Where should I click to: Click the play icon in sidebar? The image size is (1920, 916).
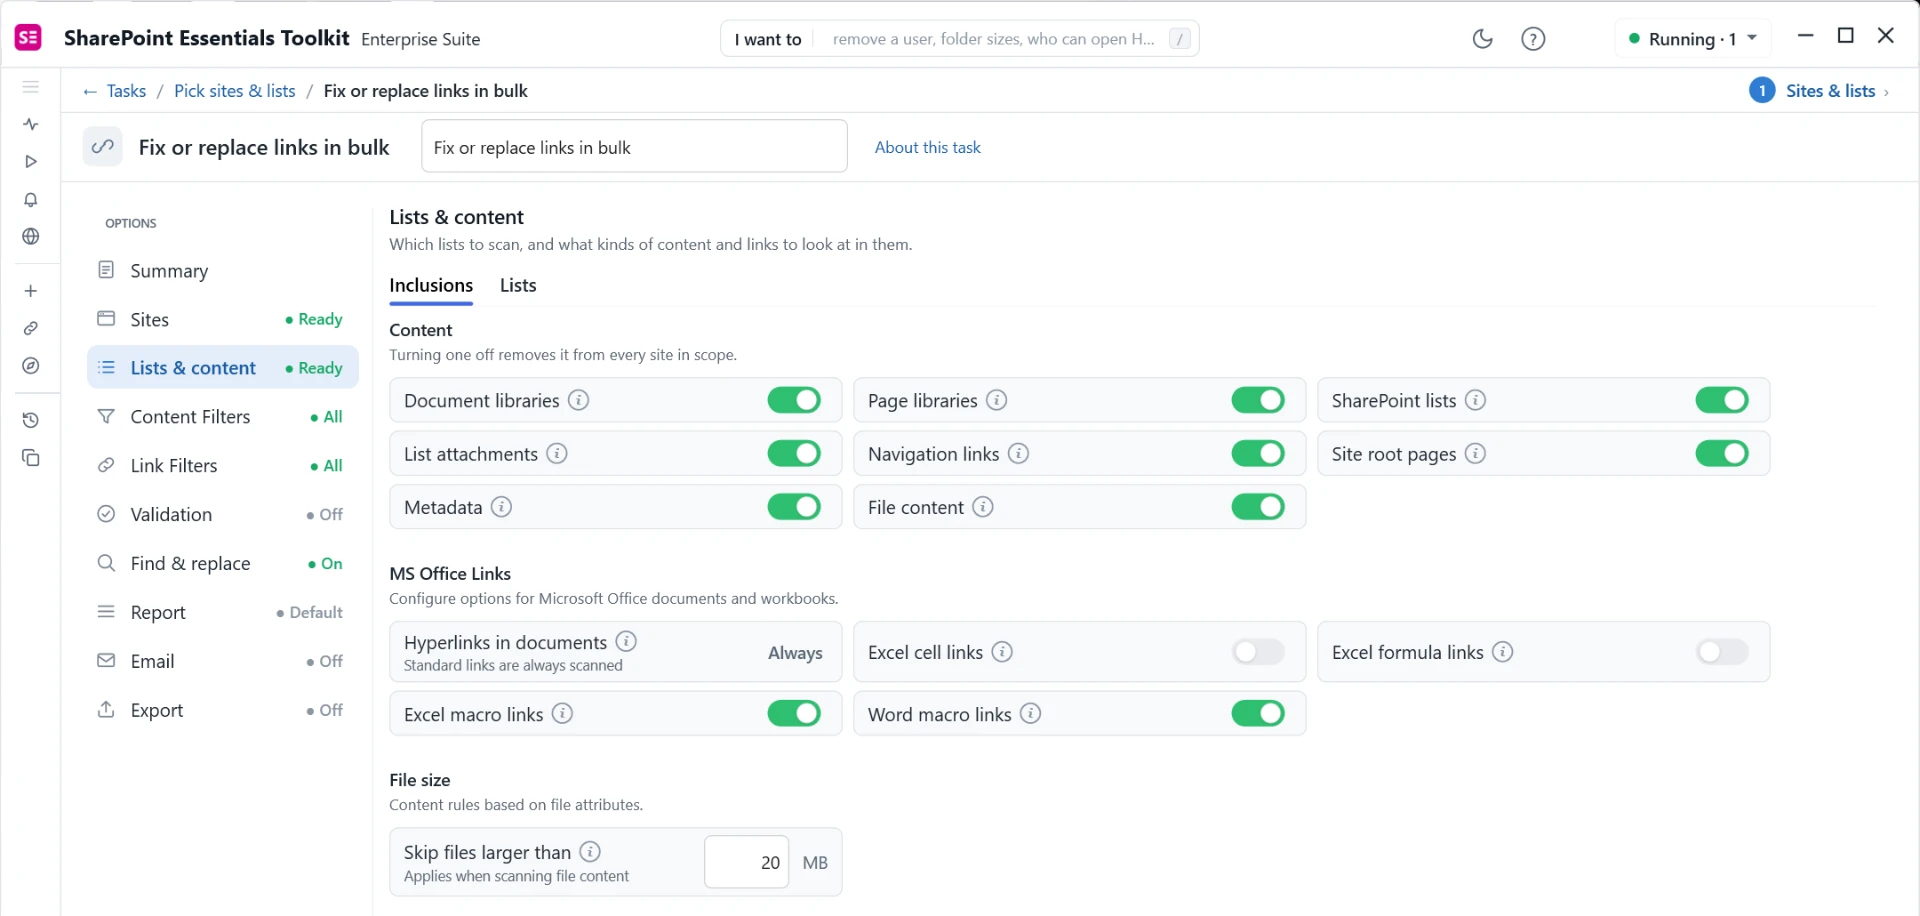[31, 162]
